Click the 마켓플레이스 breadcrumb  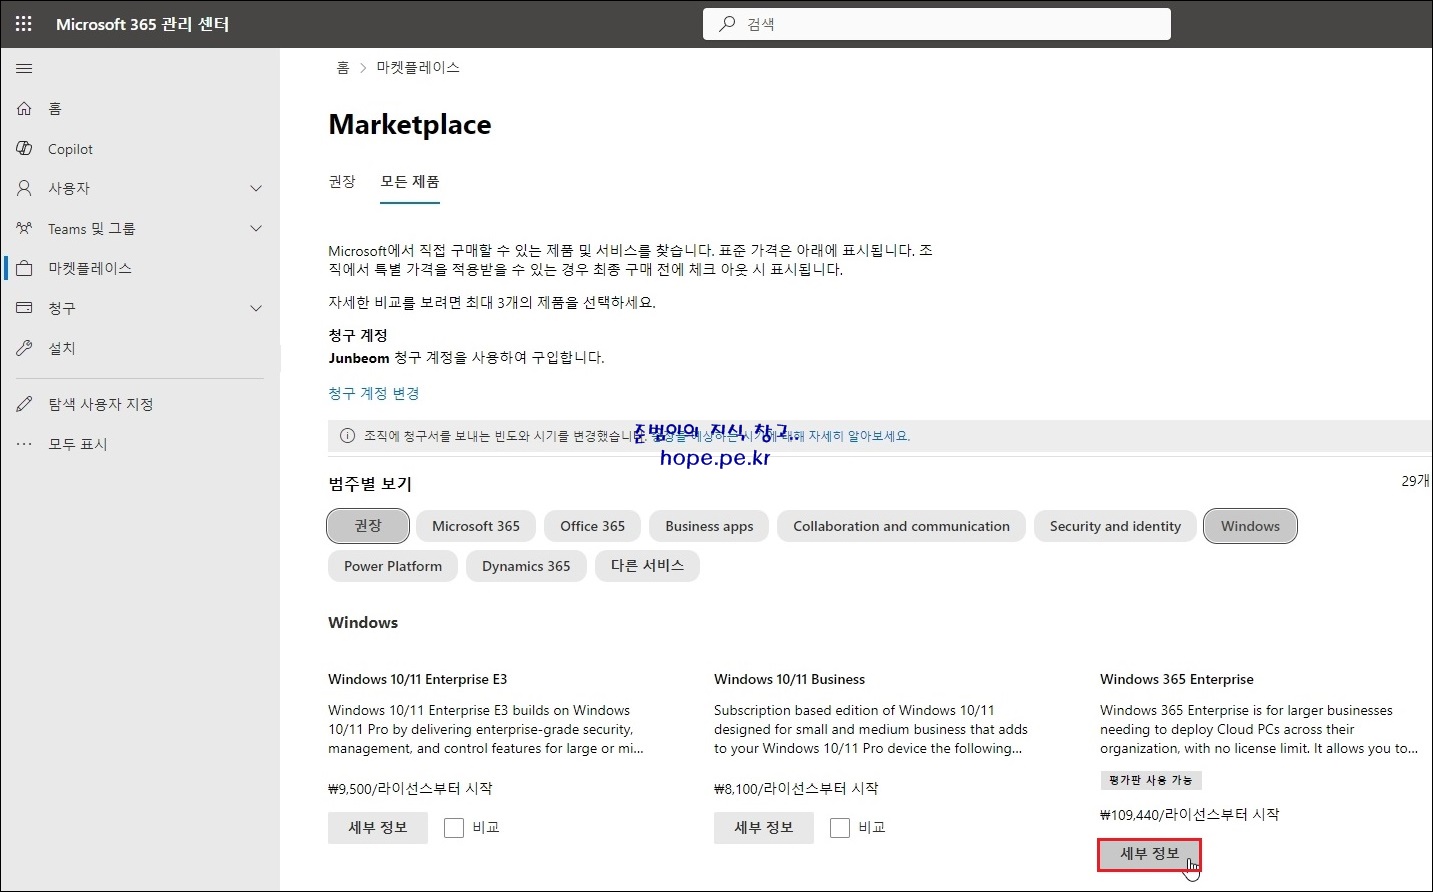418,68
